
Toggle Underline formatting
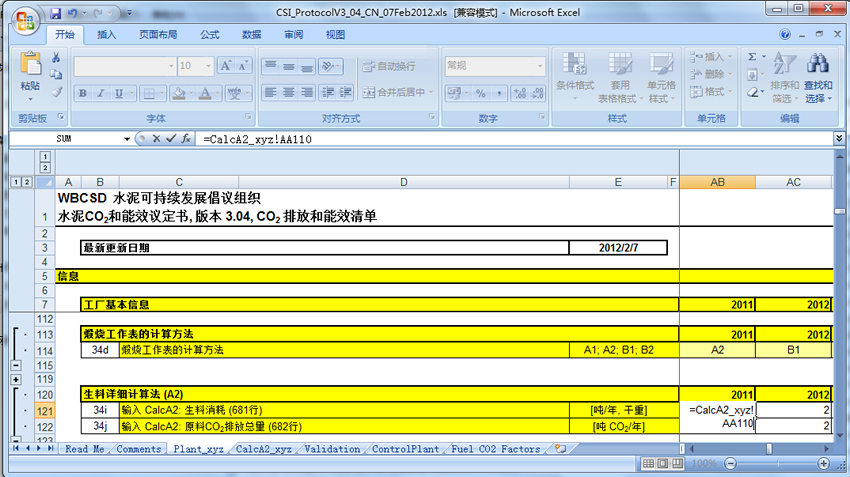coord(119,93)
